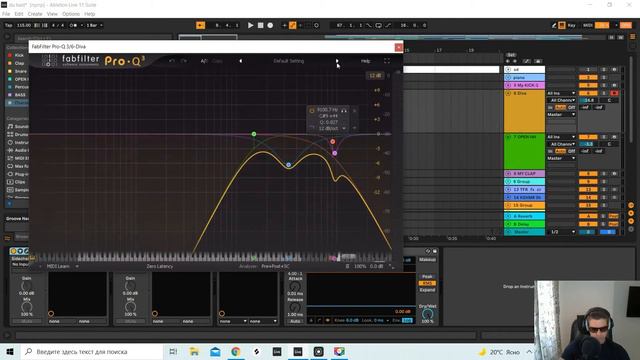Open the File menu
This screenshot has height=360, width=640.
pyautogui.click(x=6, y=14)
